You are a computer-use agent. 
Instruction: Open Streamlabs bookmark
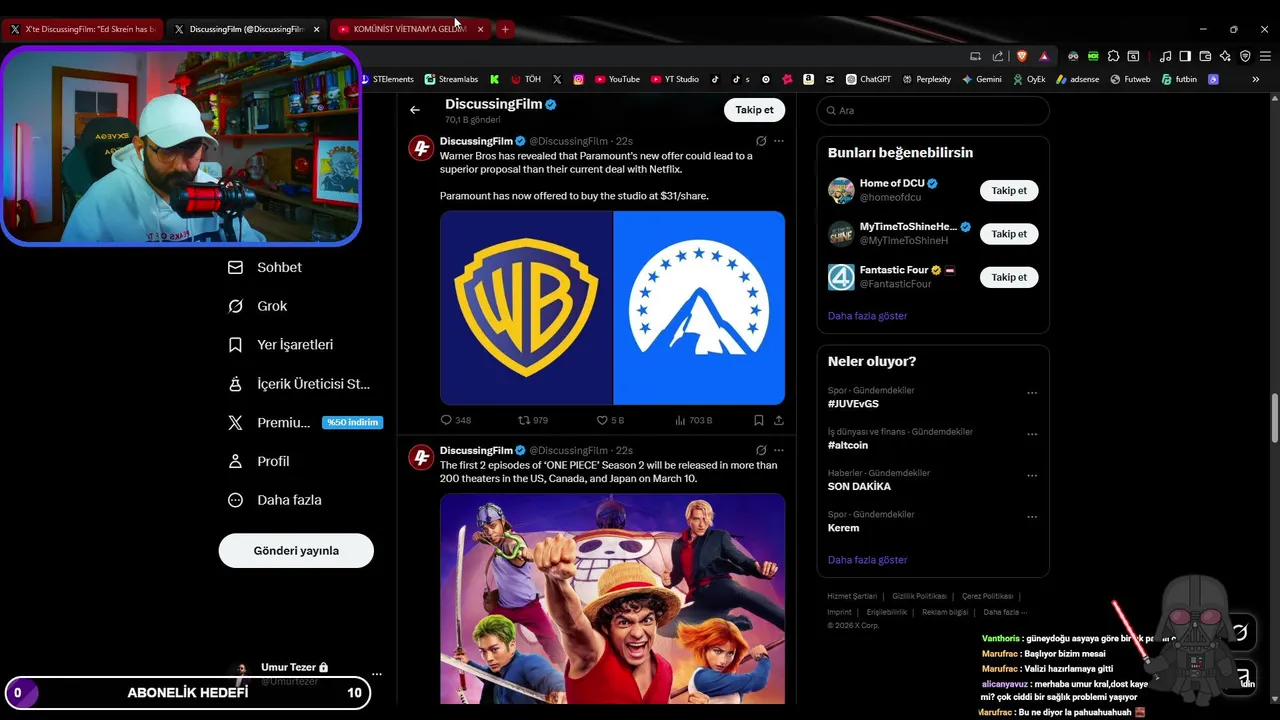452,79
